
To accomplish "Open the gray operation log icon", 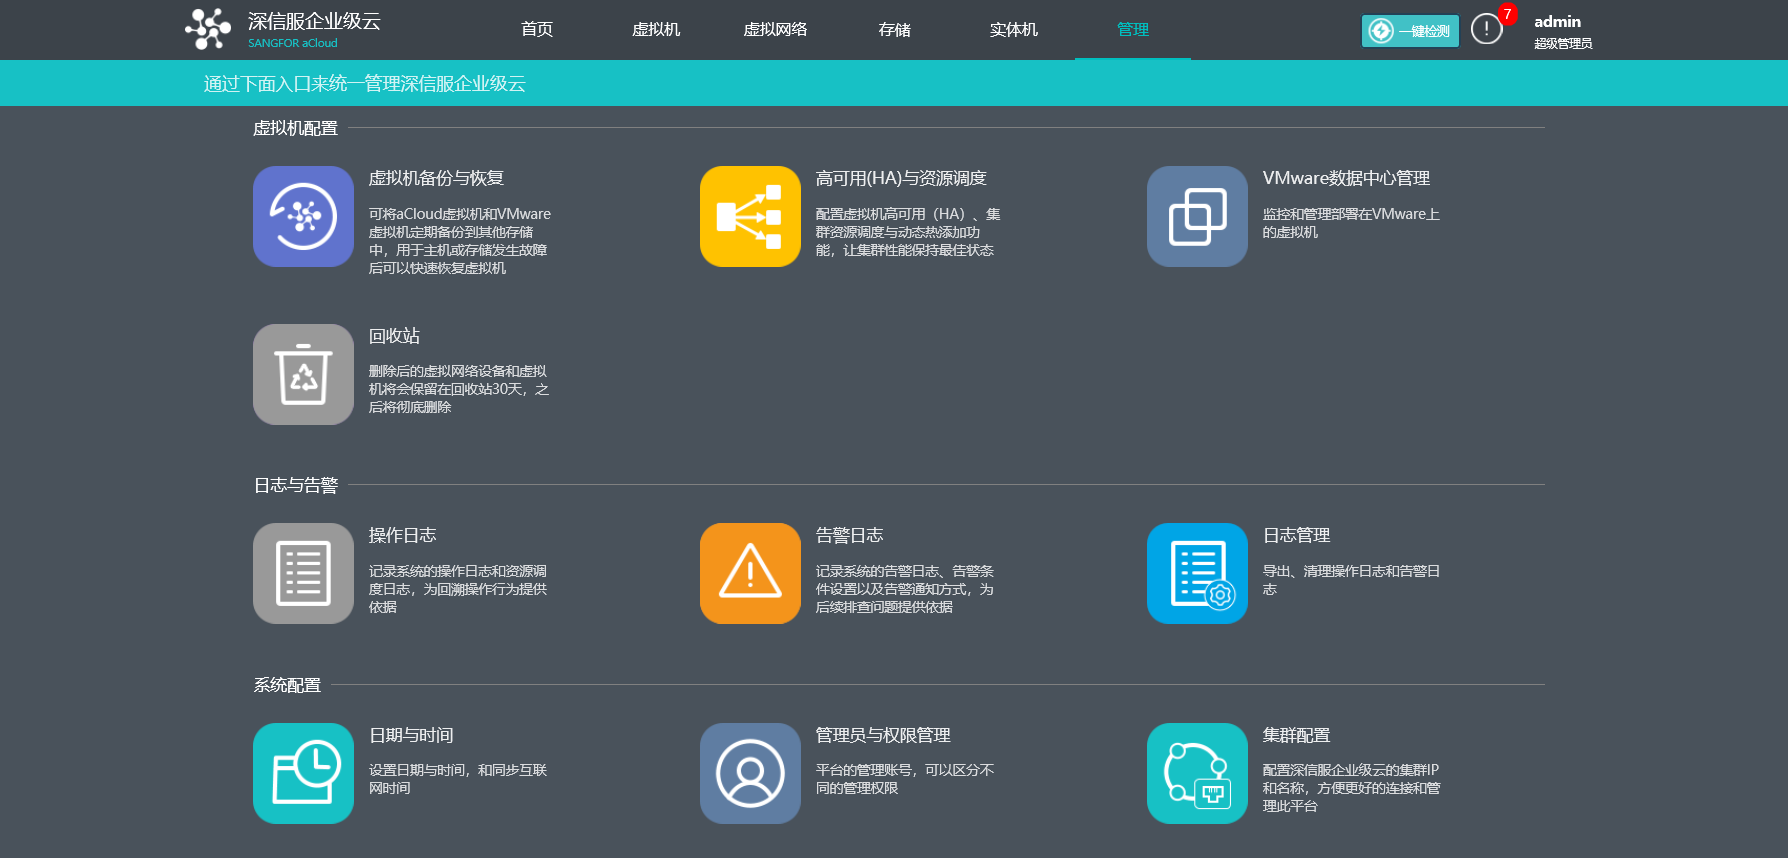I will (x=303, y=573).
